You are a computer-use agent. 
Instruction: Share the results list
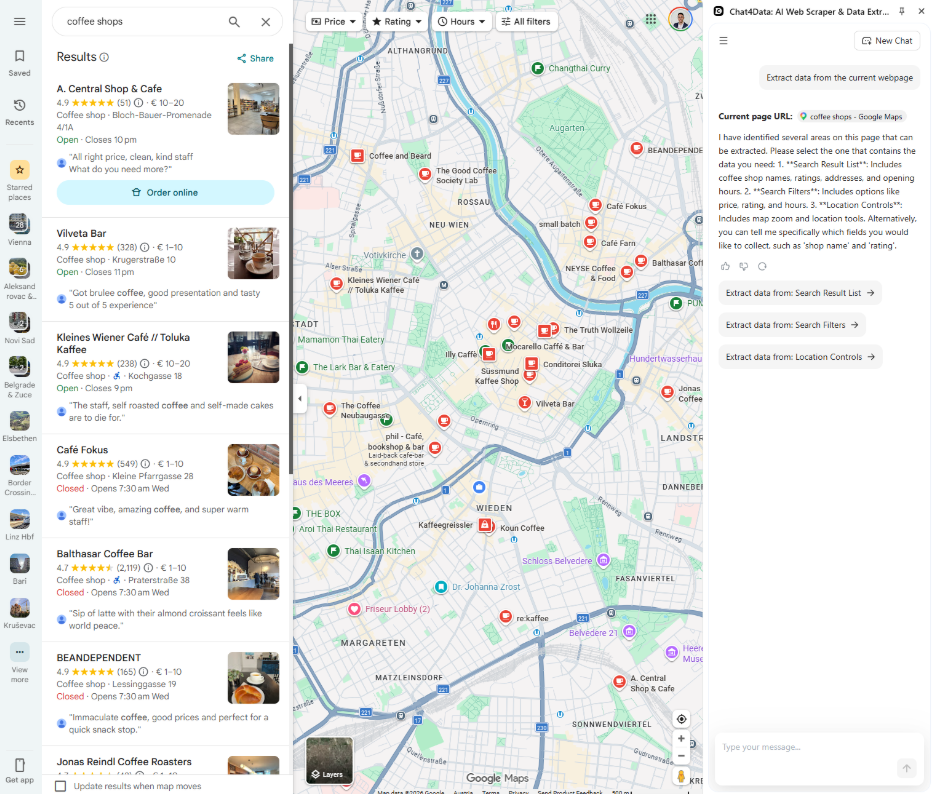[x=256, y=58]
